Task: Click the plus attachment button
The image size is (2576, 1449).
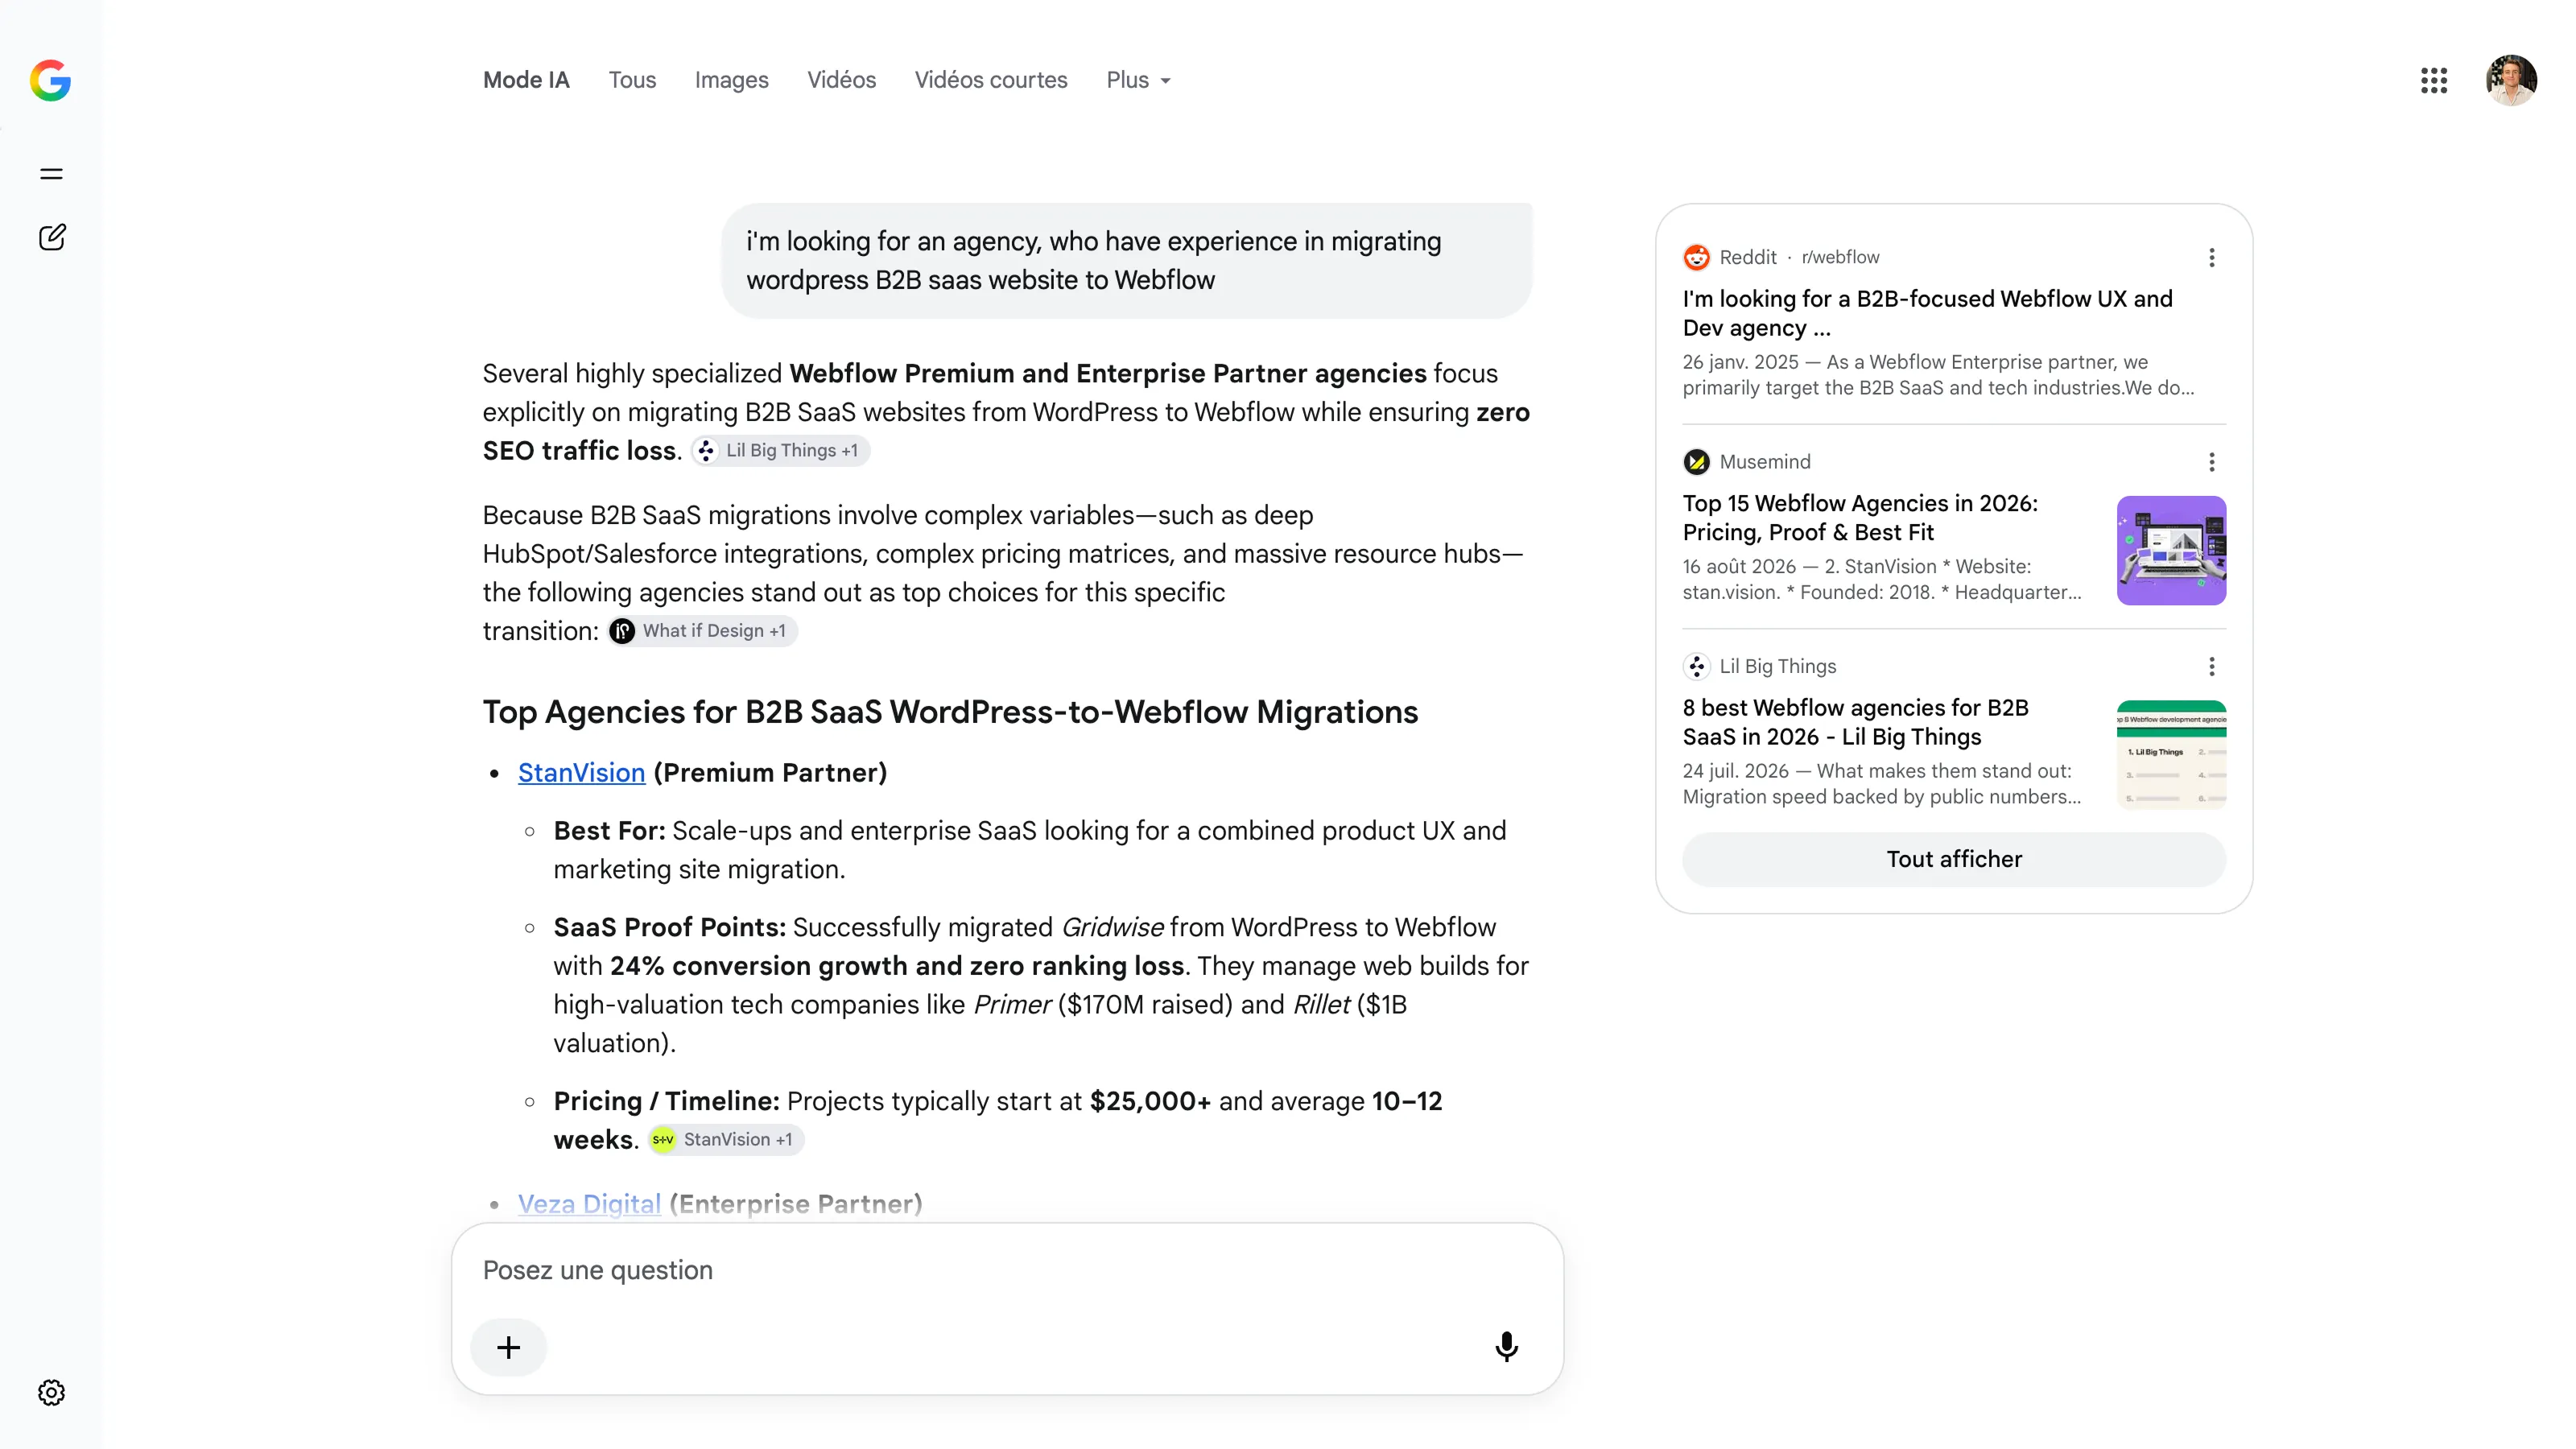Action: point(508,1347)
